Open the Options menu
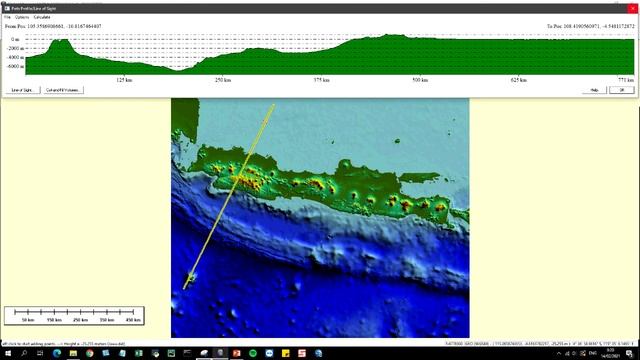 coord(22,17)
